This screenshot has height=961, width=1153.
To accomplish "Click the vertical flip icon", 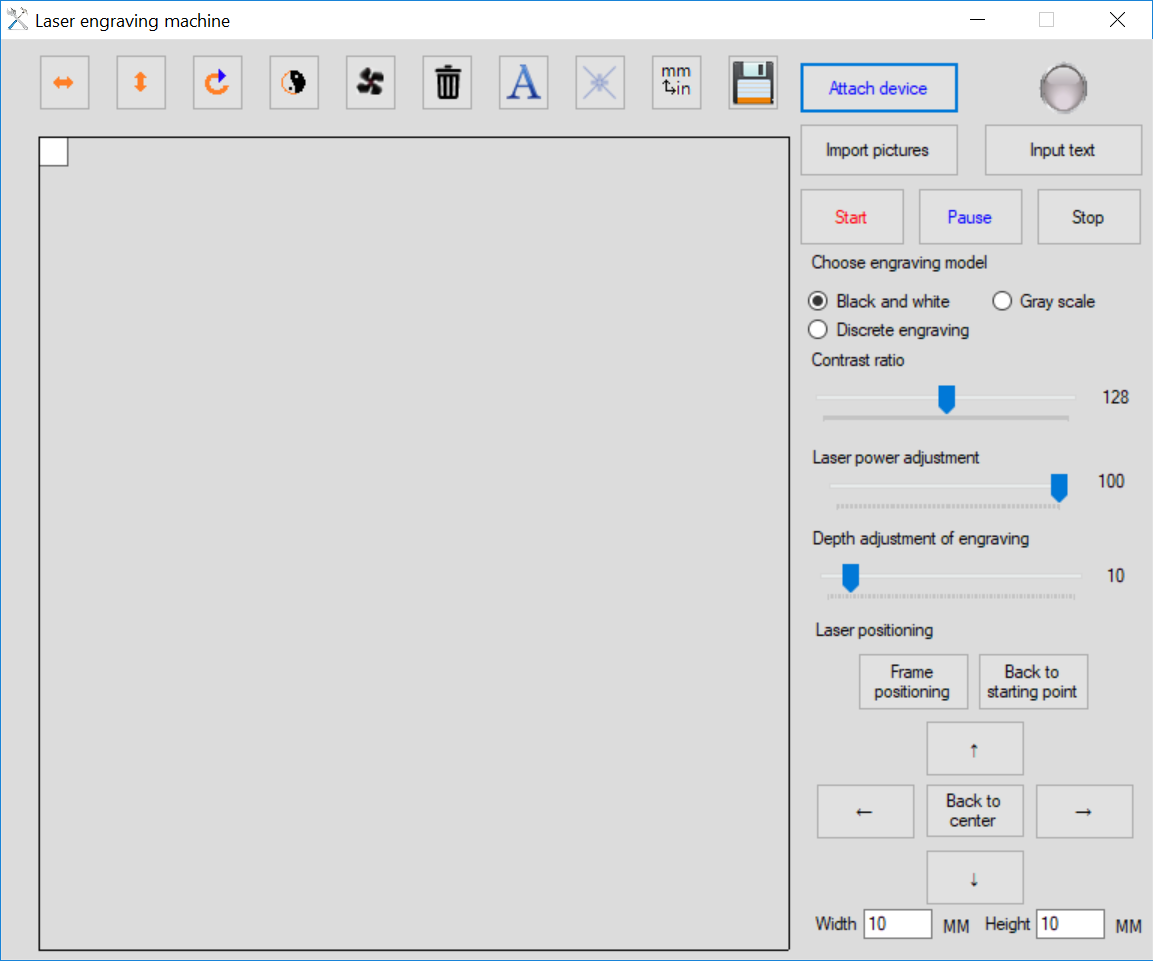I will pos(141,82).
